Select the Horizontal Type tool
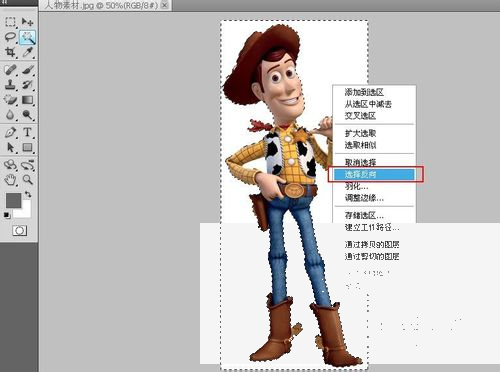 click(x=27, y=132)
